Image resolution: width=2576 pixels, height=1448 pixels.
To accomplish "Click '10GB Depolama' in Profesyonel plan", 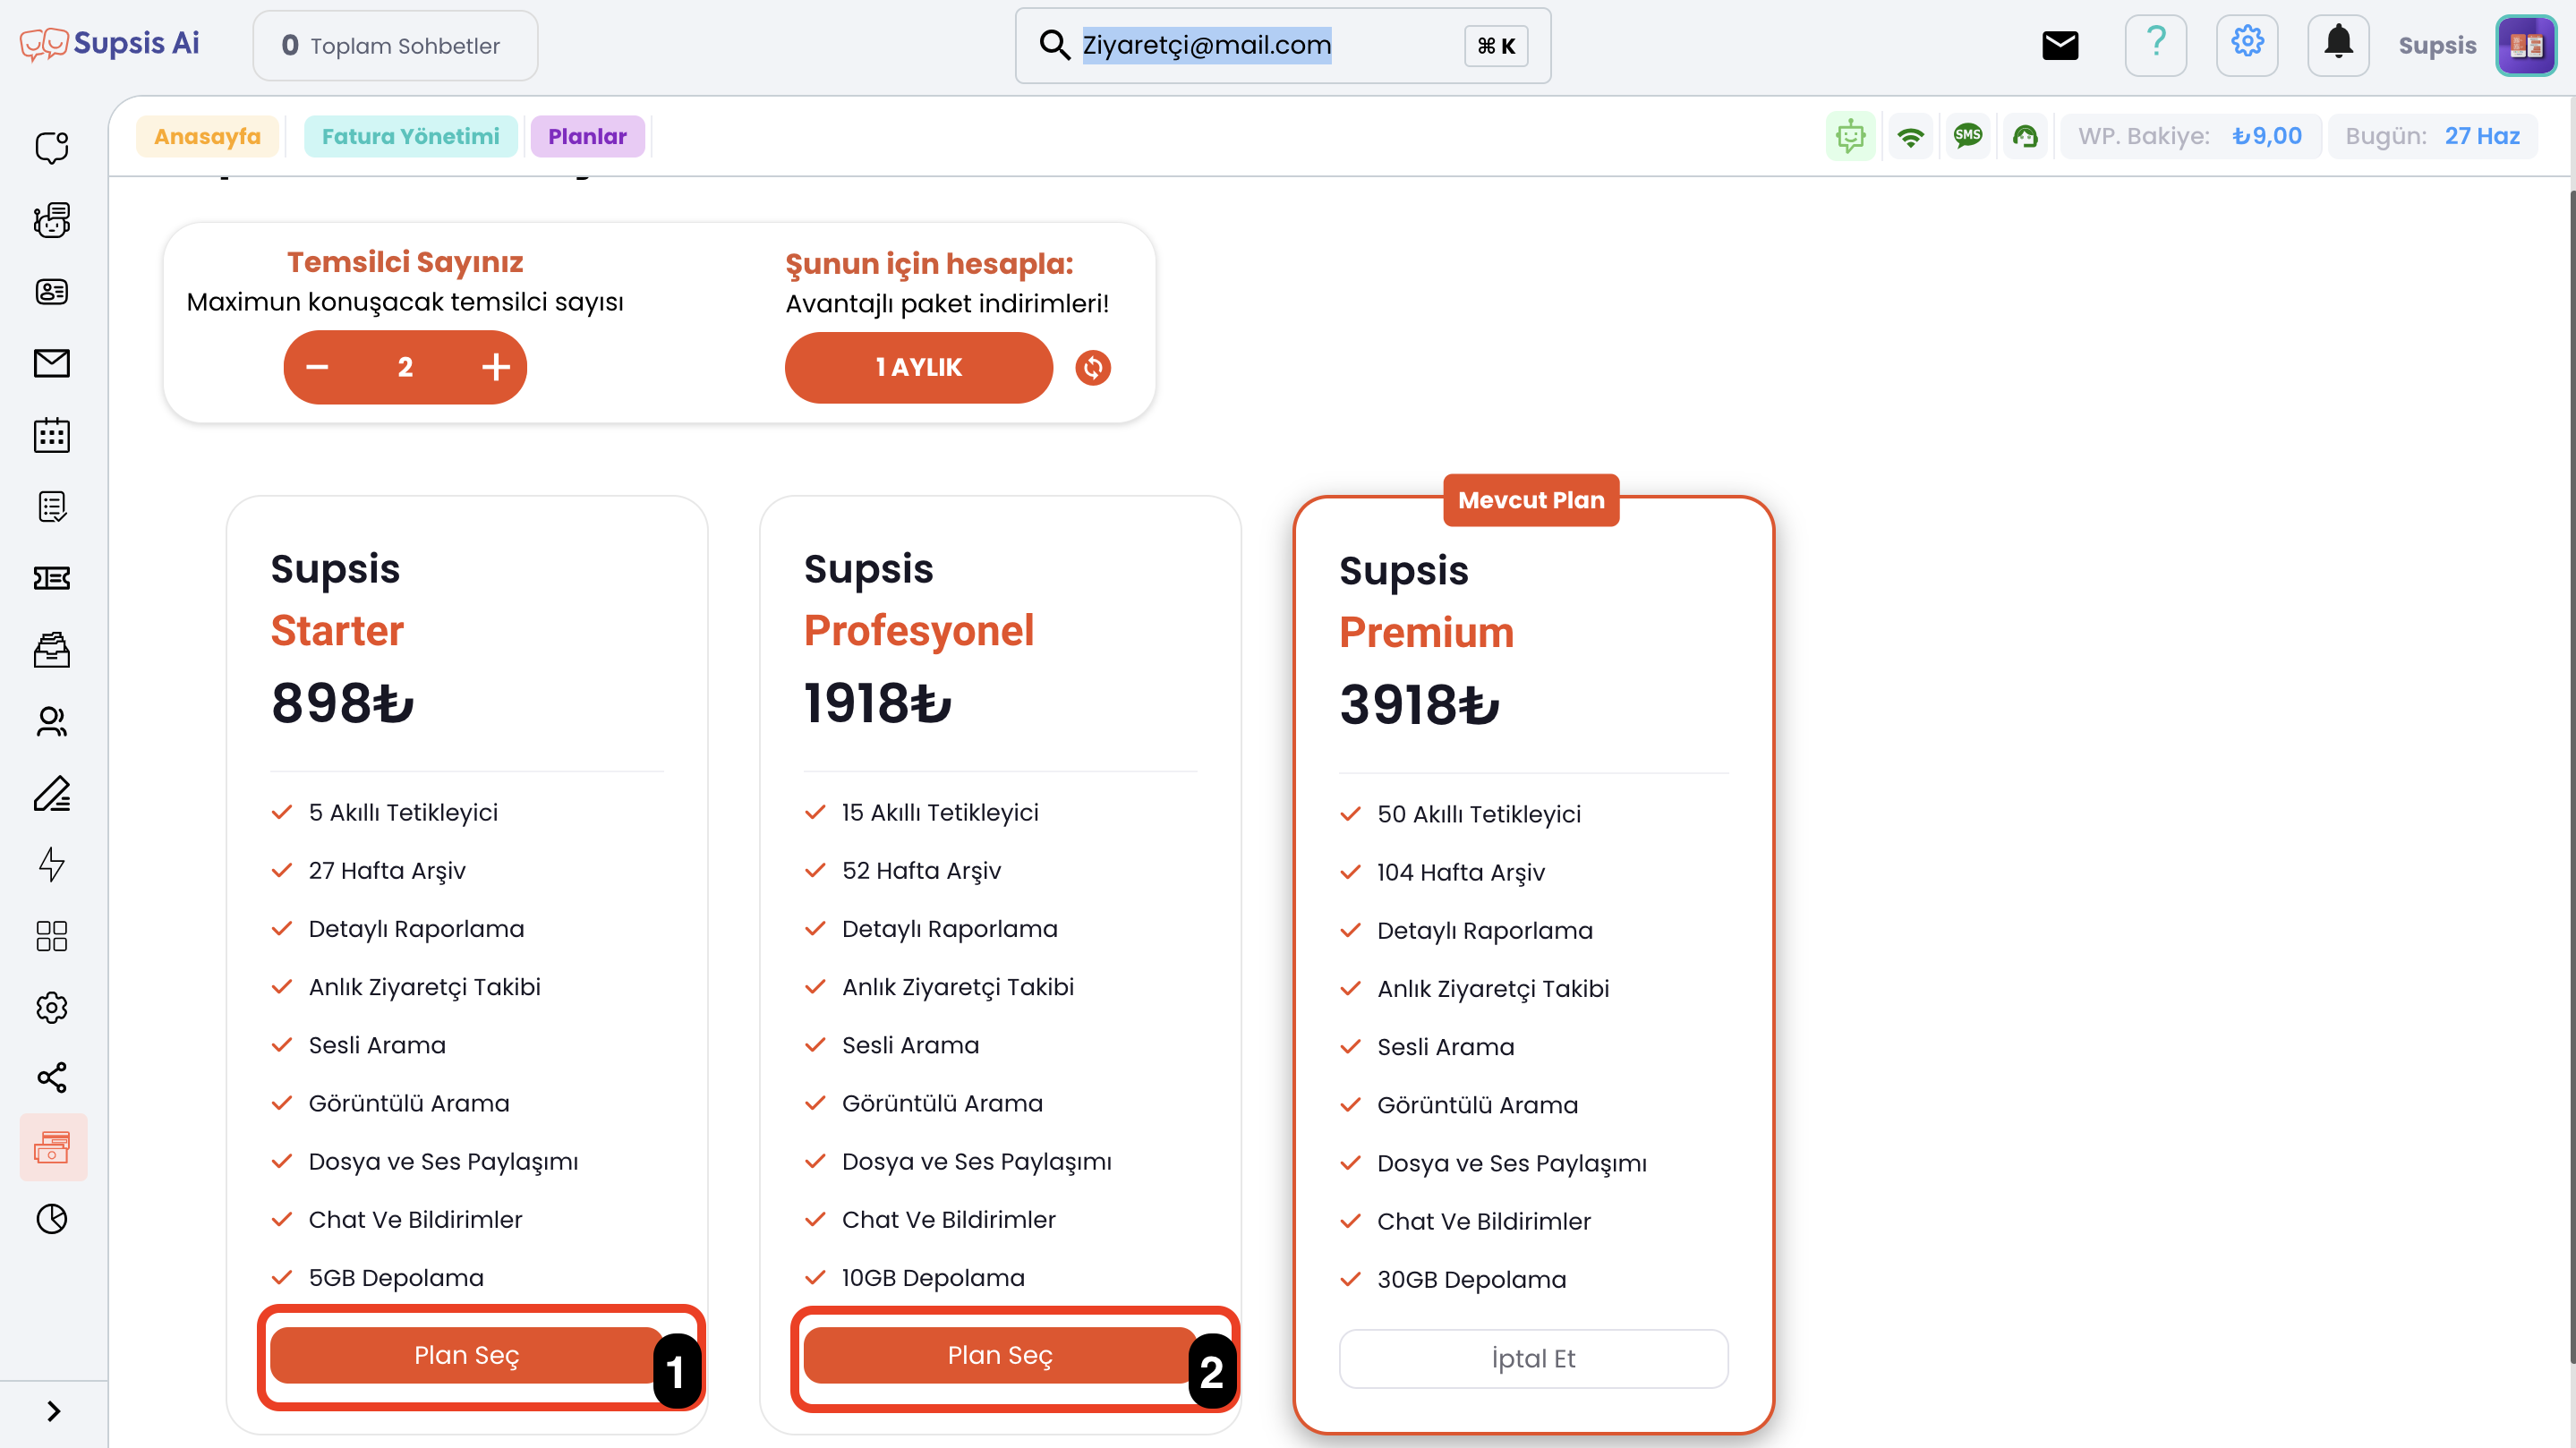I will pos(933,1277).
